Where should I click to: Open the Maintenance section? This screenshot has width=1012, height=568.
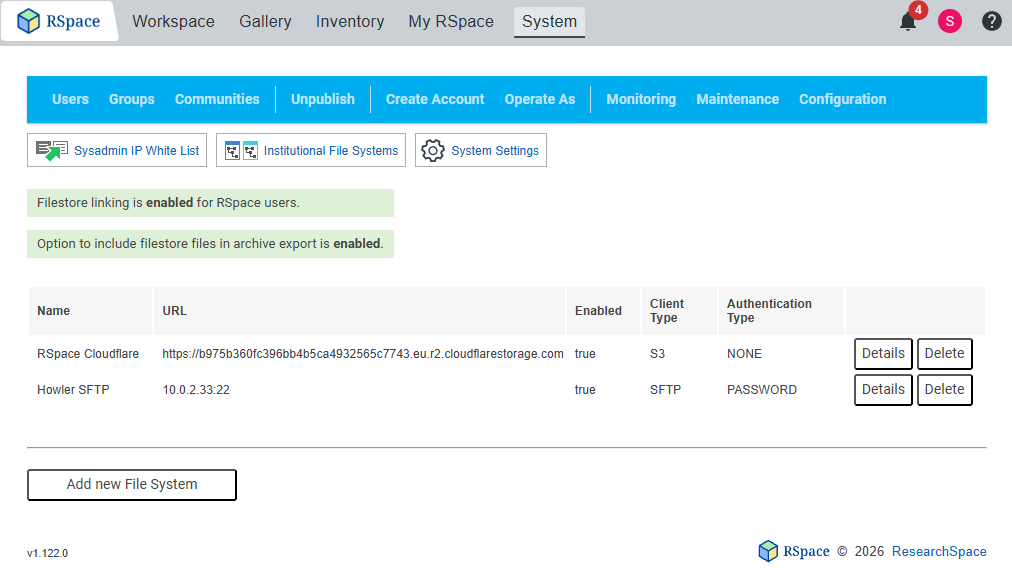click(738, 99)
